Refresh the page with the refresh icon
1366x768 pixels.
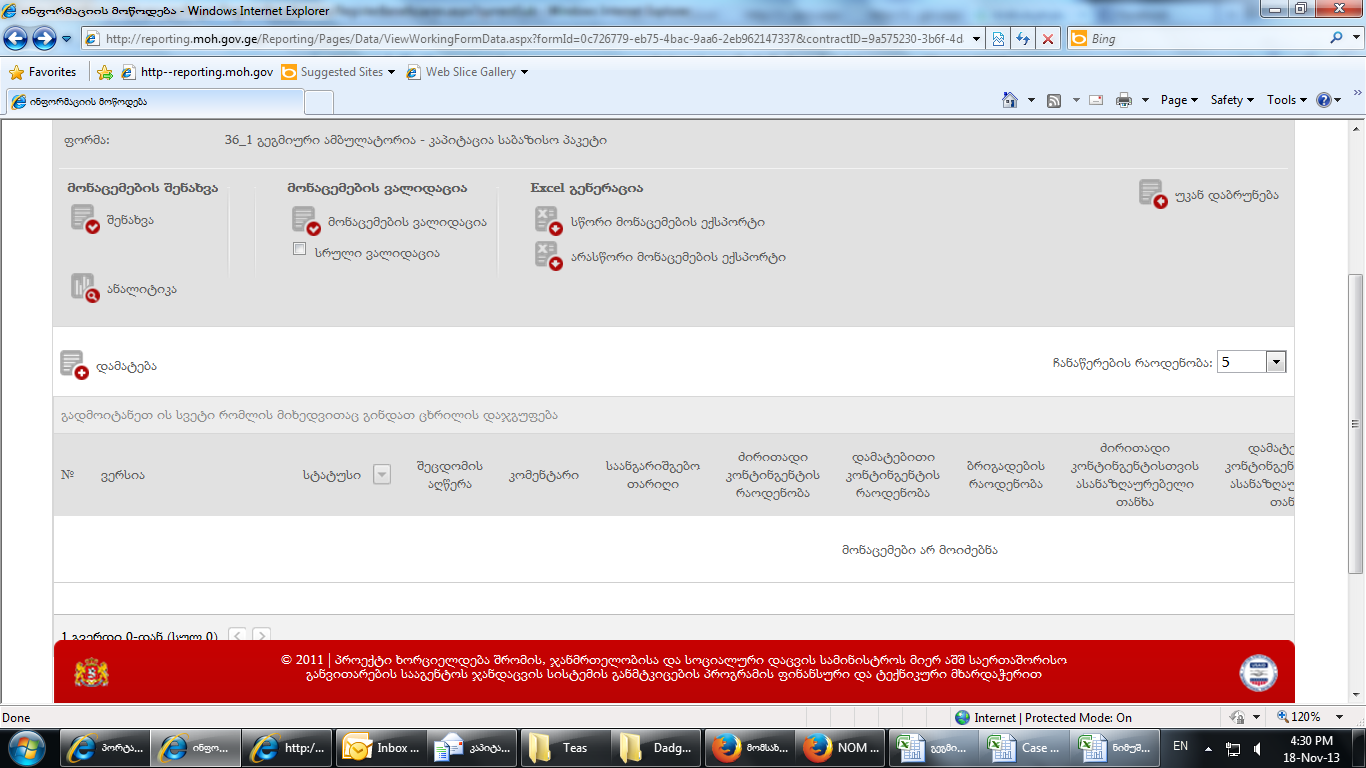click(x=1023, y=39)
